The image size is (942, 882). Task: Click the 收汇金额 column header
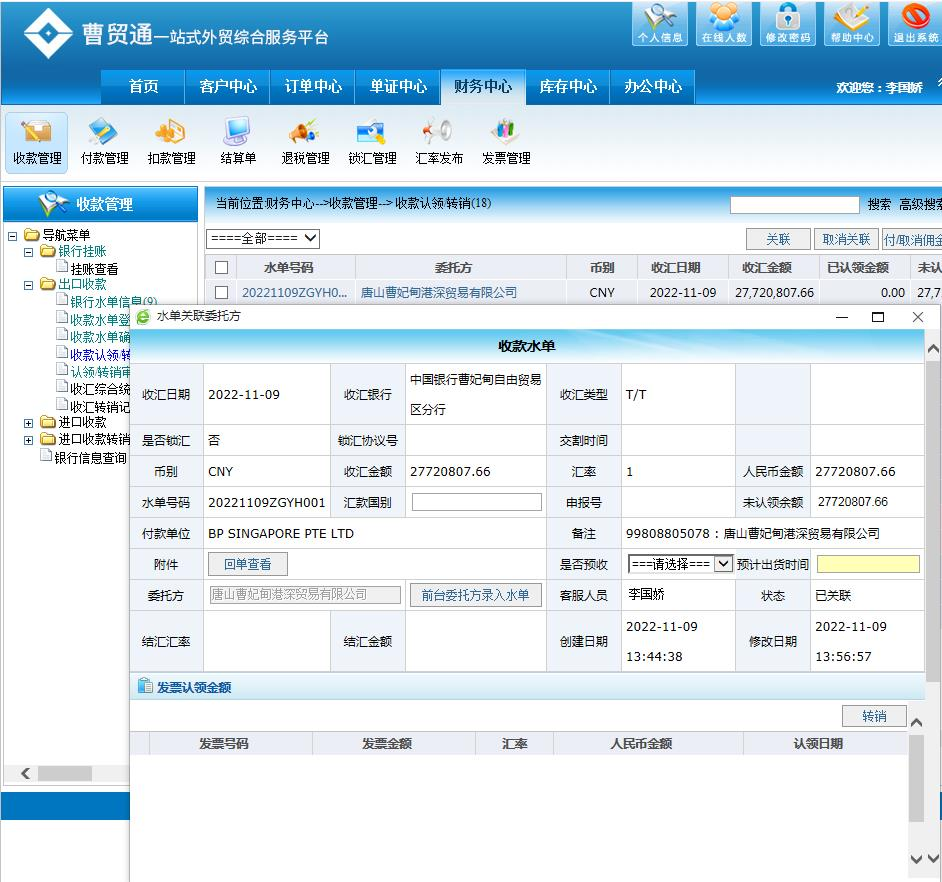pos(767,267)
